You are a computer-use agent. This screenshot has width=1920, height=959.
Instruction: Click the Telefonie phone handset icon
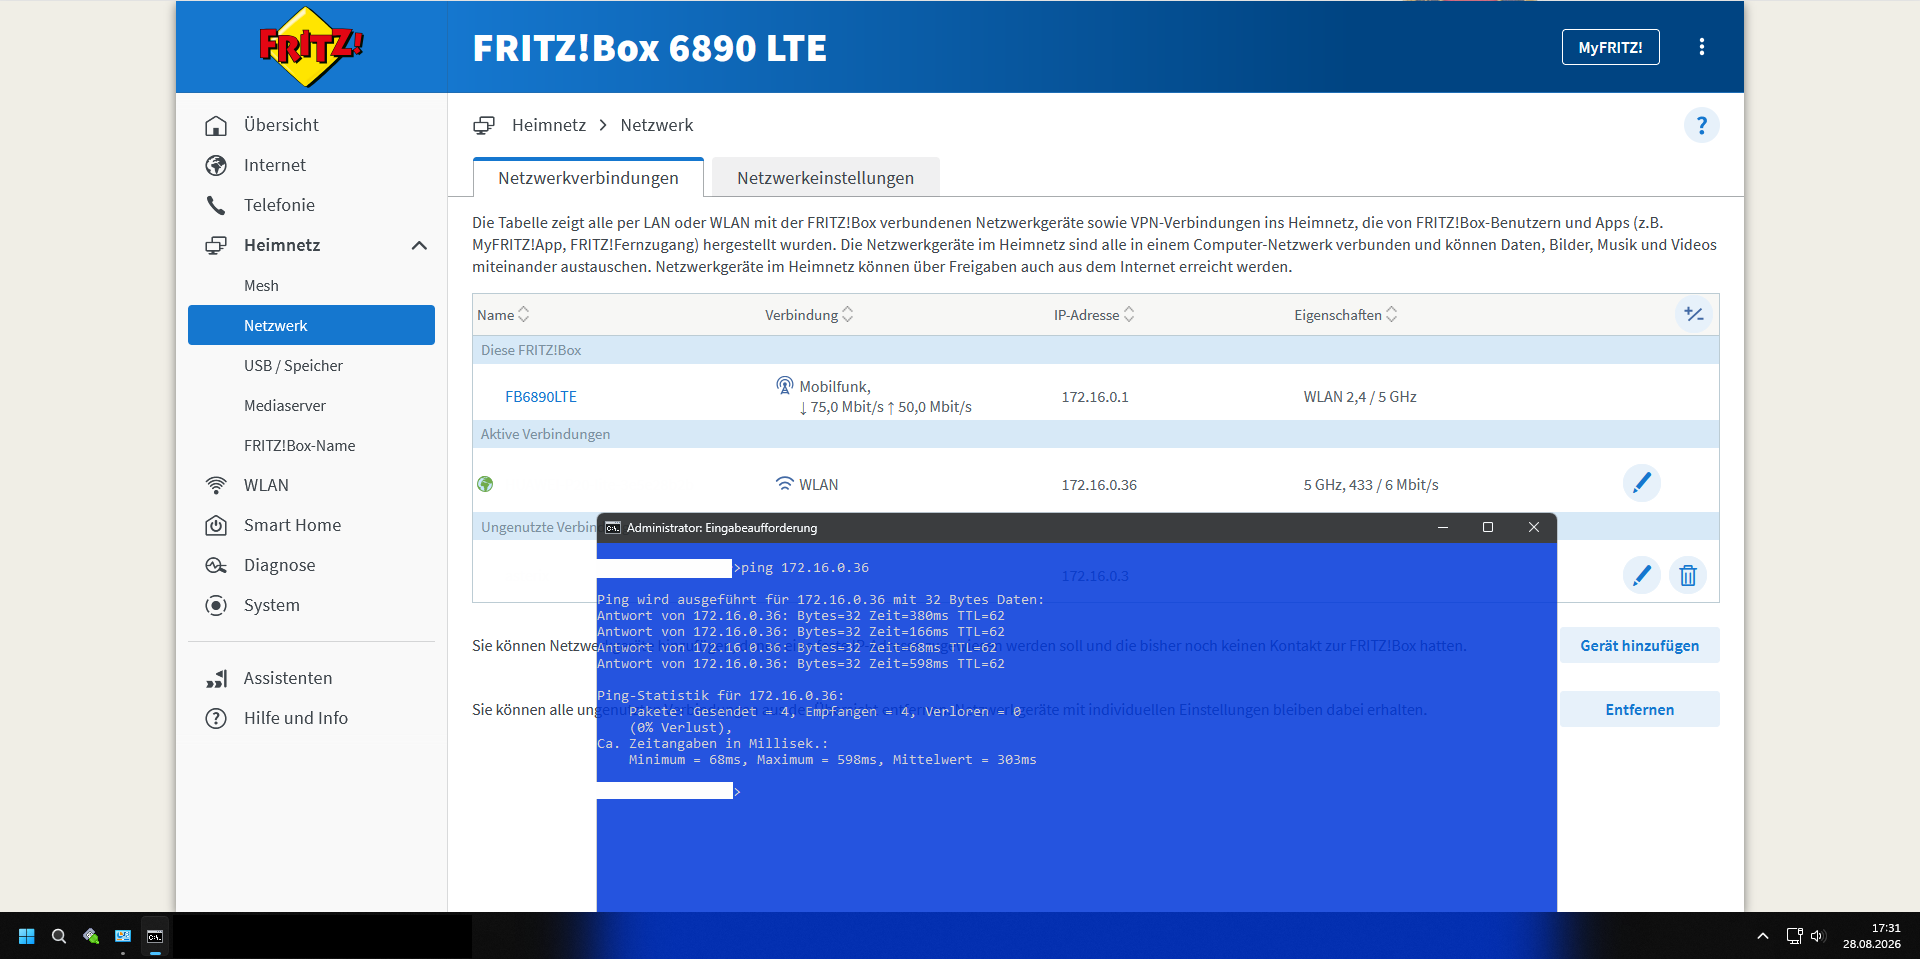tap(216, 205)
